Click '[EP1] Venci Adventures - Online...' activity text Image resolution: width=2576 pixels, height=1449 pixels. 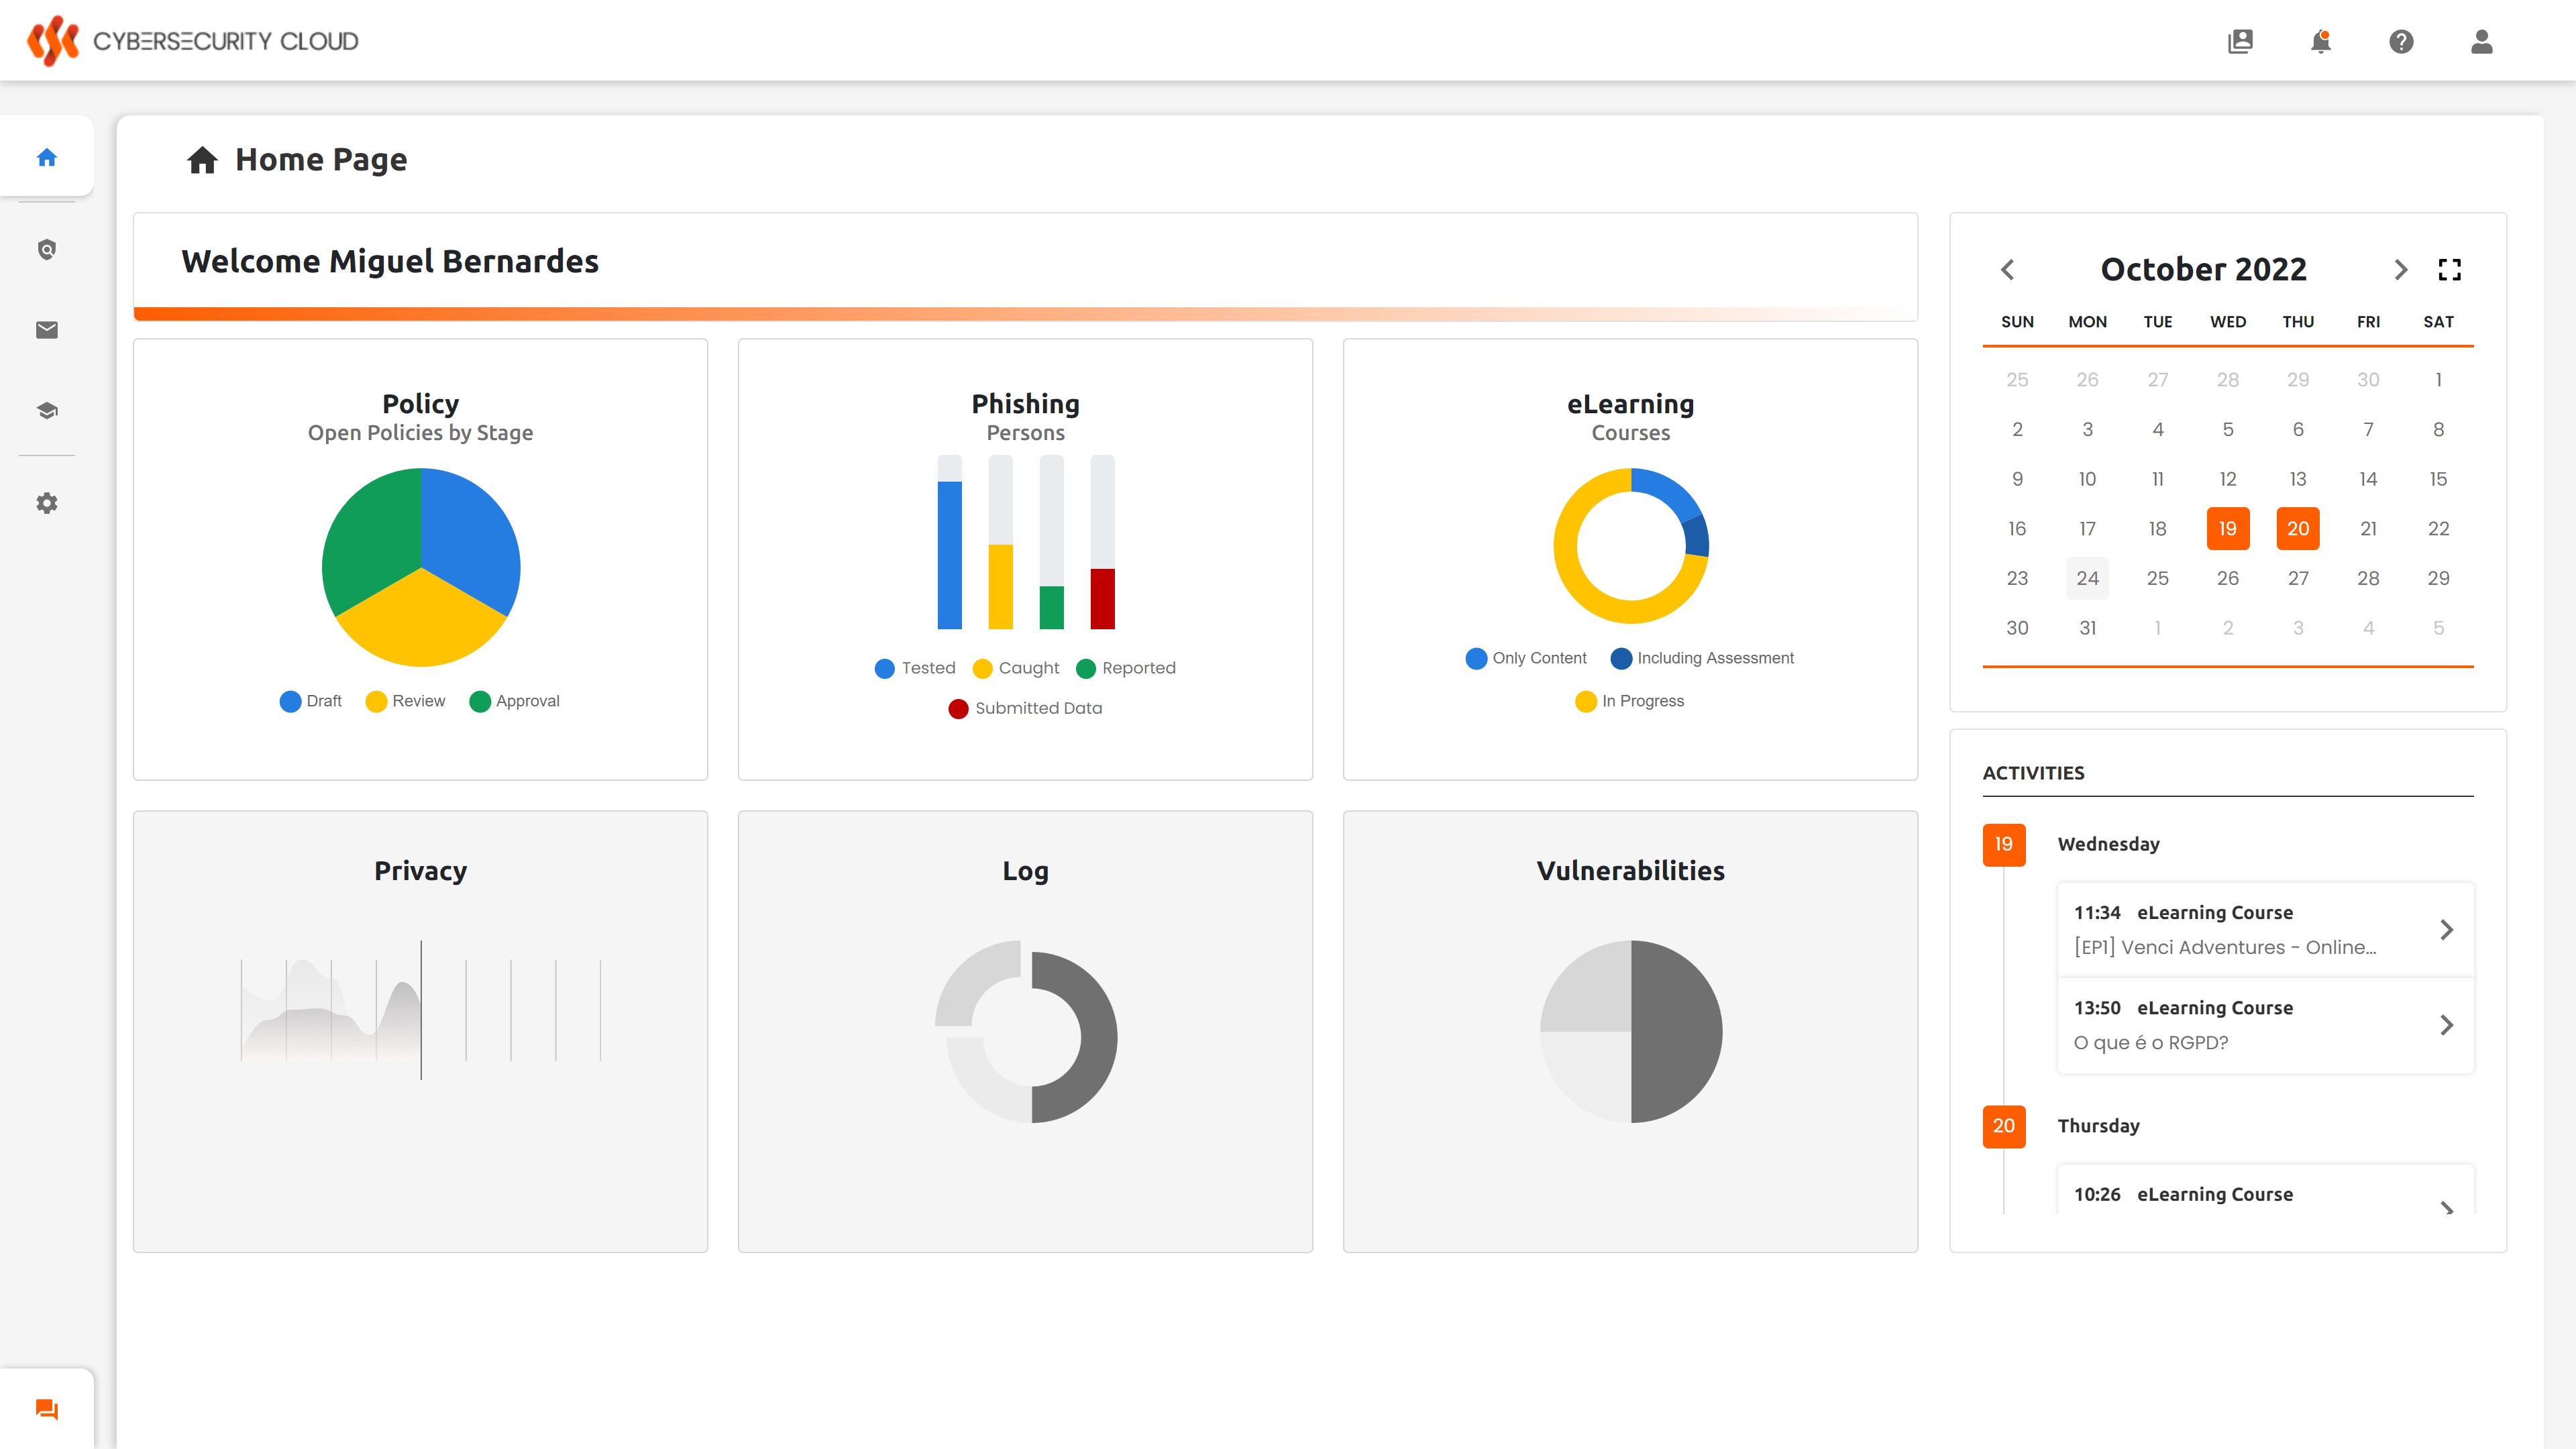(2224, 947)
